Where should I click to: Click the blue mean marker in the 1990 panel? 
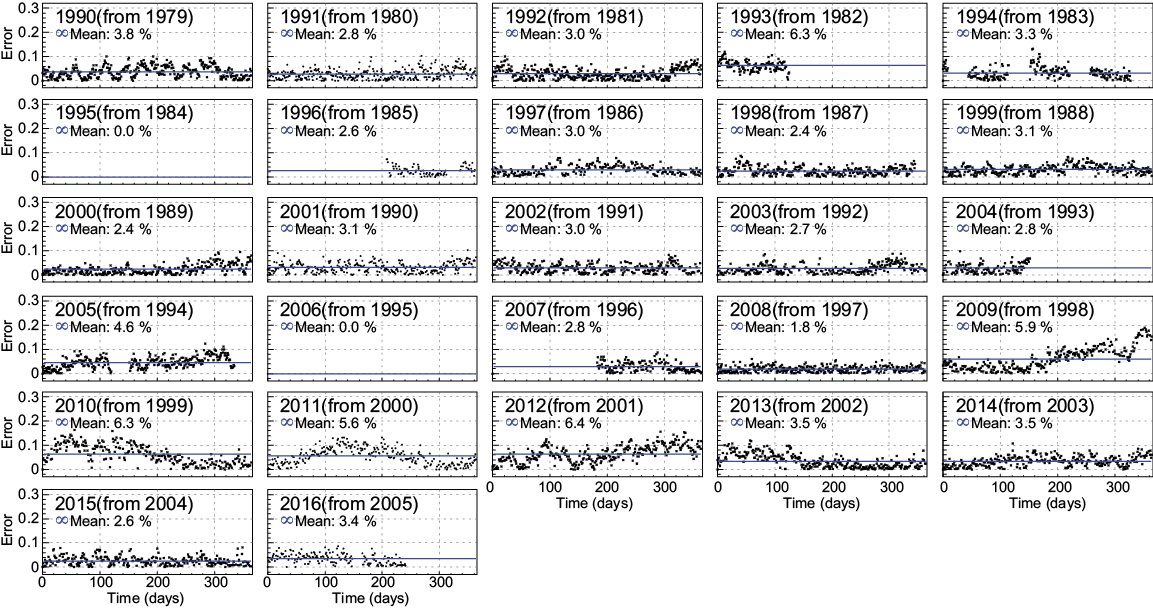point(62,33)
